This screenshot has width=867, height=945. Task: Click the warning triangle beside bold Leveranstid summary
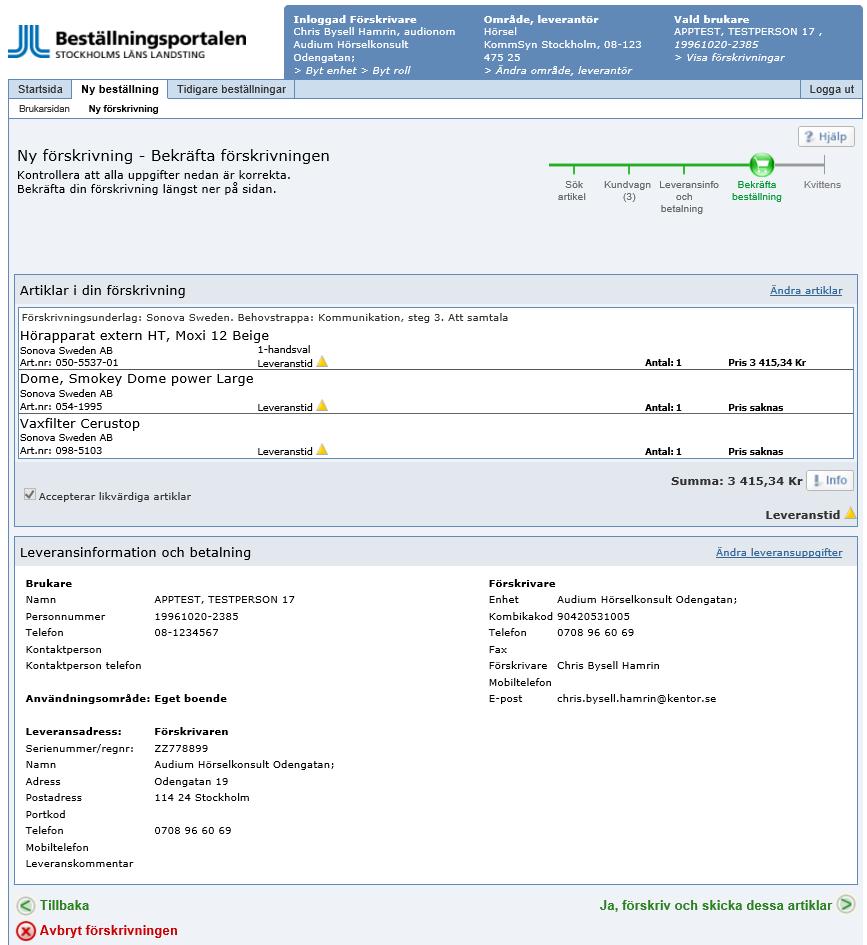pyautogui.click(x=850, y=513)
